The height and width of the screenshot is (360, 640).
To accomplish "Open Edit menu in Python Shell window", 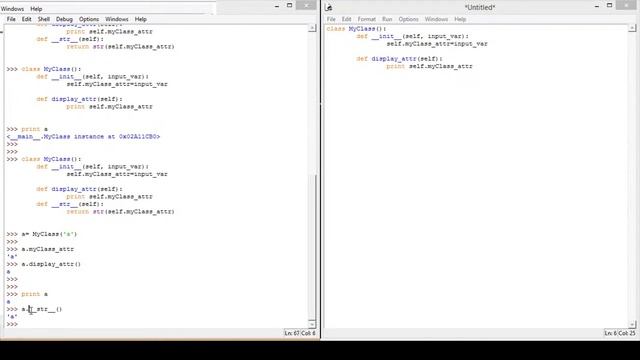I will (x=27, y=19).
